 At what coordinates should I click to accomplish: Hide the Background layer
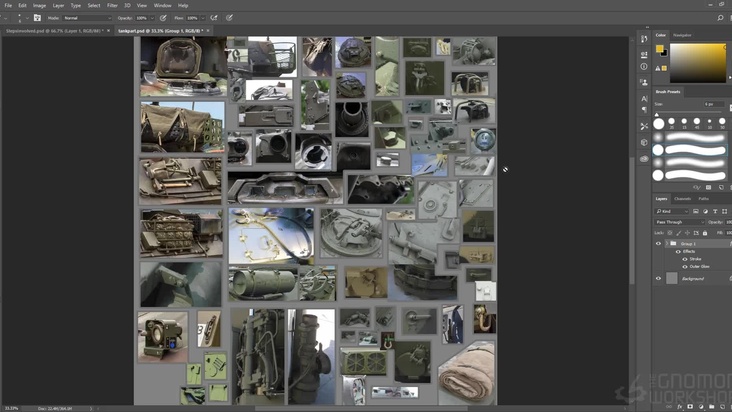pyautogui.click(x=658, y=279)
